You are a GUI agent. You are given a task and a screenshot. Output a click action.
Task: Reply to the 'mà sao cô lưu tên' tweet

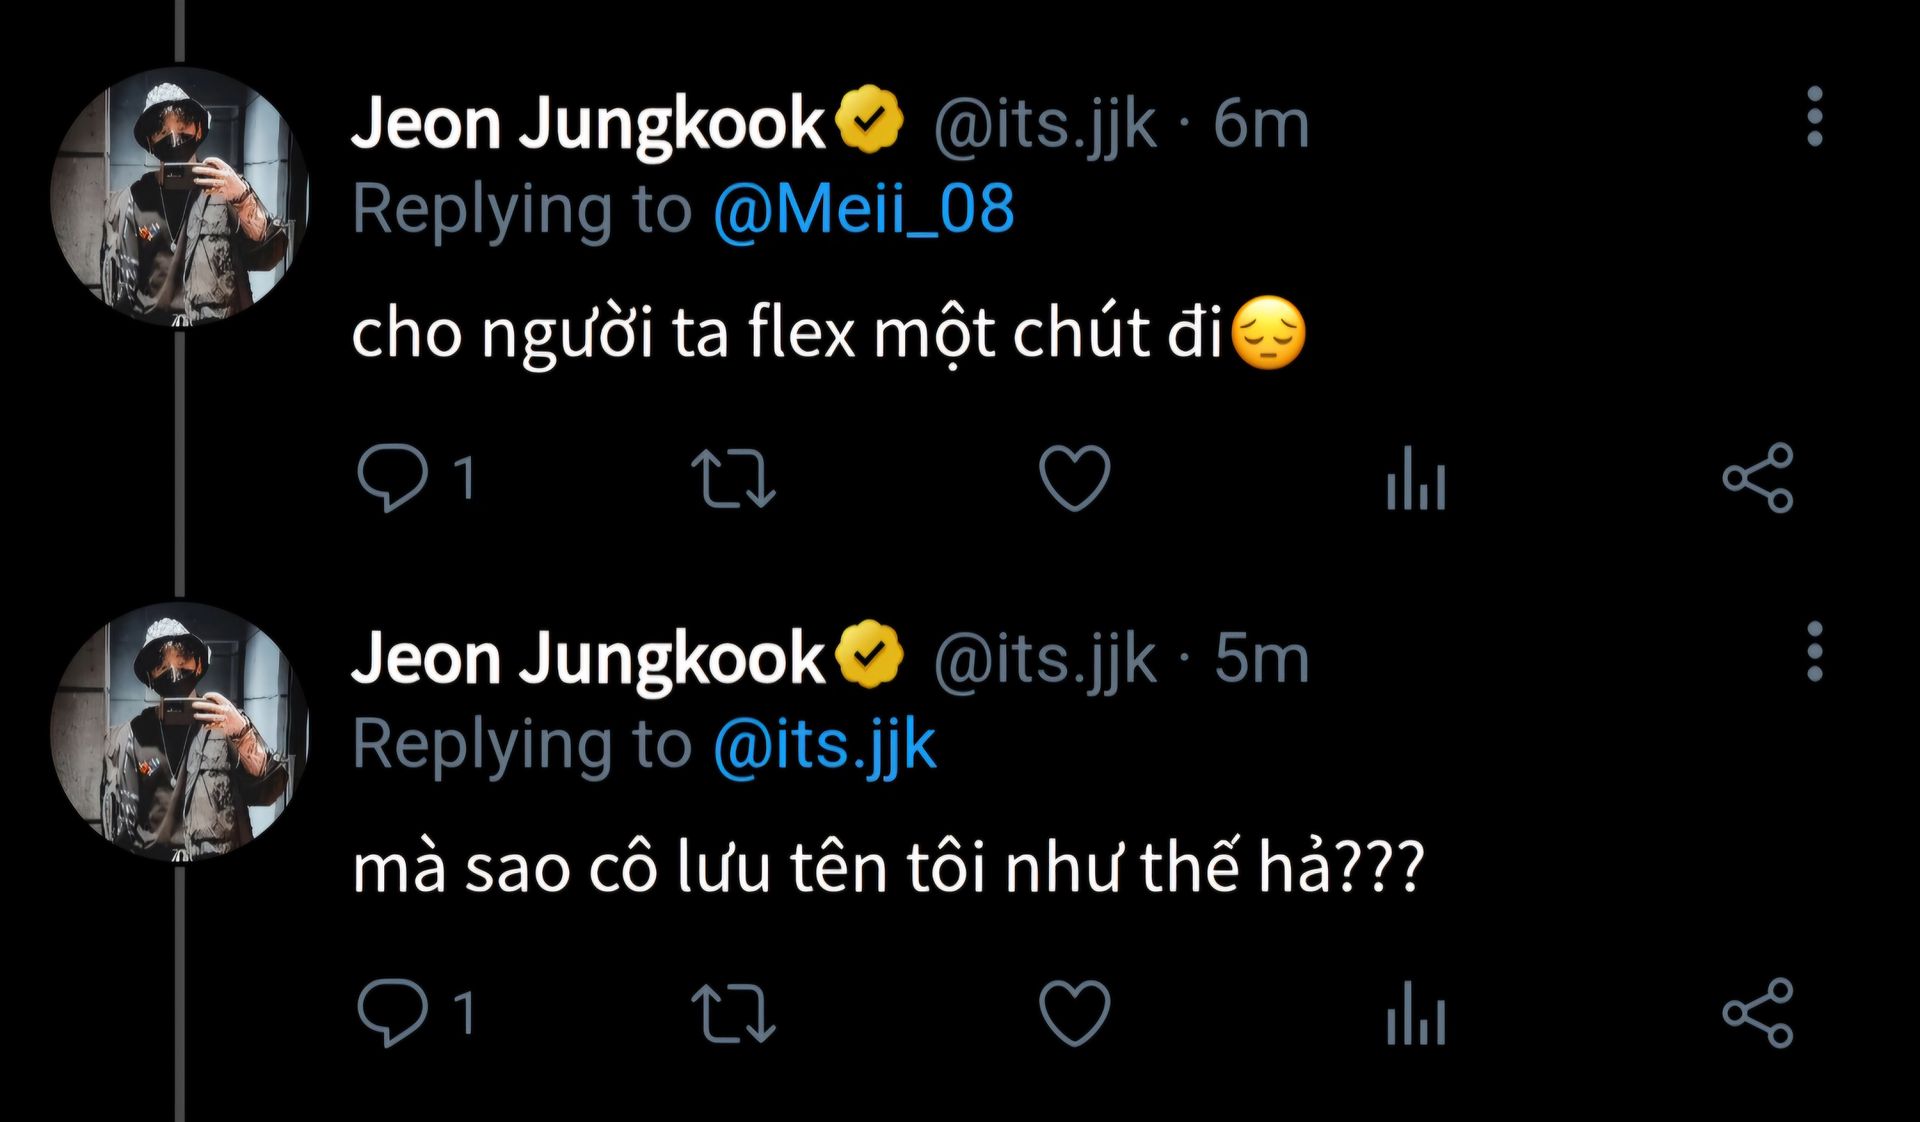point(392,1013)
